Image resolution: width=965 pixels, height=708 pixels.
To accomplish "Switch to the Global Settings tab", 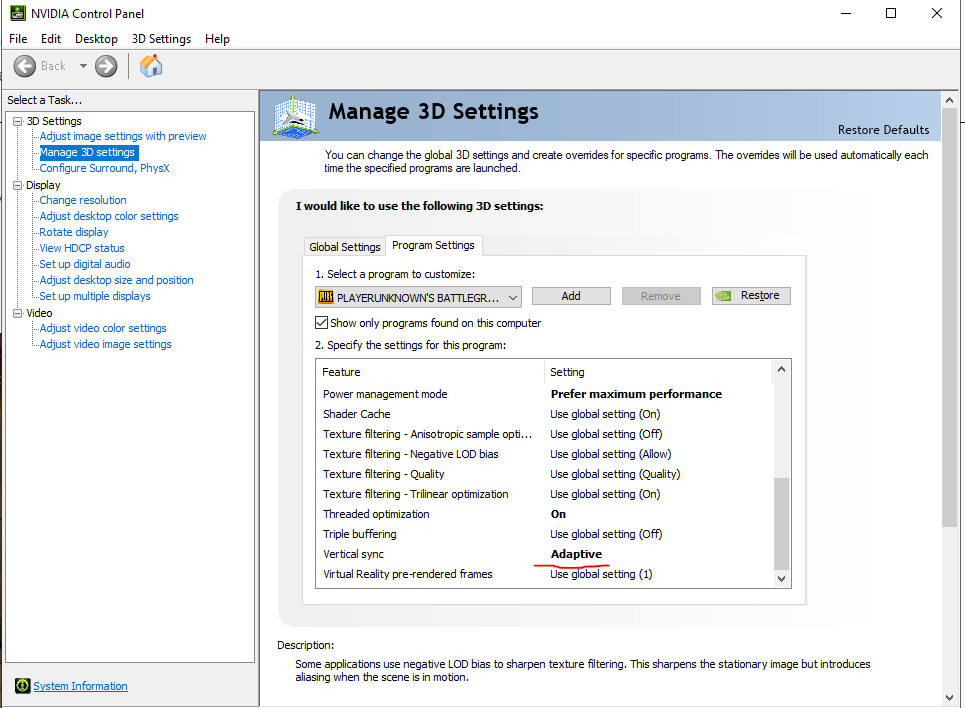I will [x=345, y=247].
